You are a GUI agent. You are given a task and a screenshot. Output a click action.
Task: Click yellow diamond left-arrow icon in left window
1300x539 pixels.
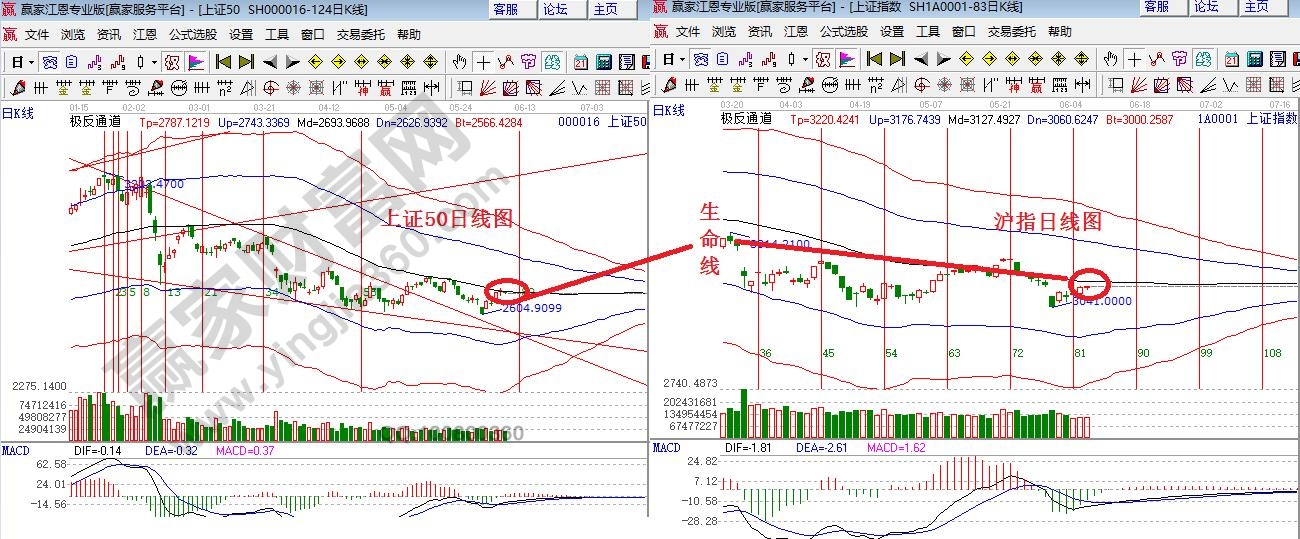pos(316,62)
